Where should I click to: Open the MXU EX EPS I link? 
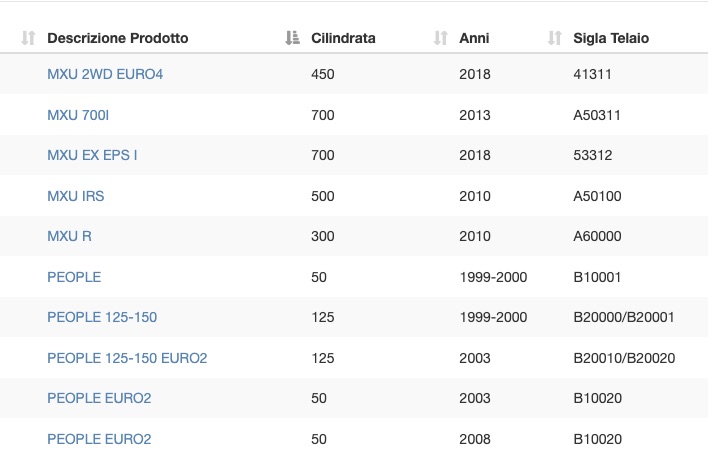point(92,155)
